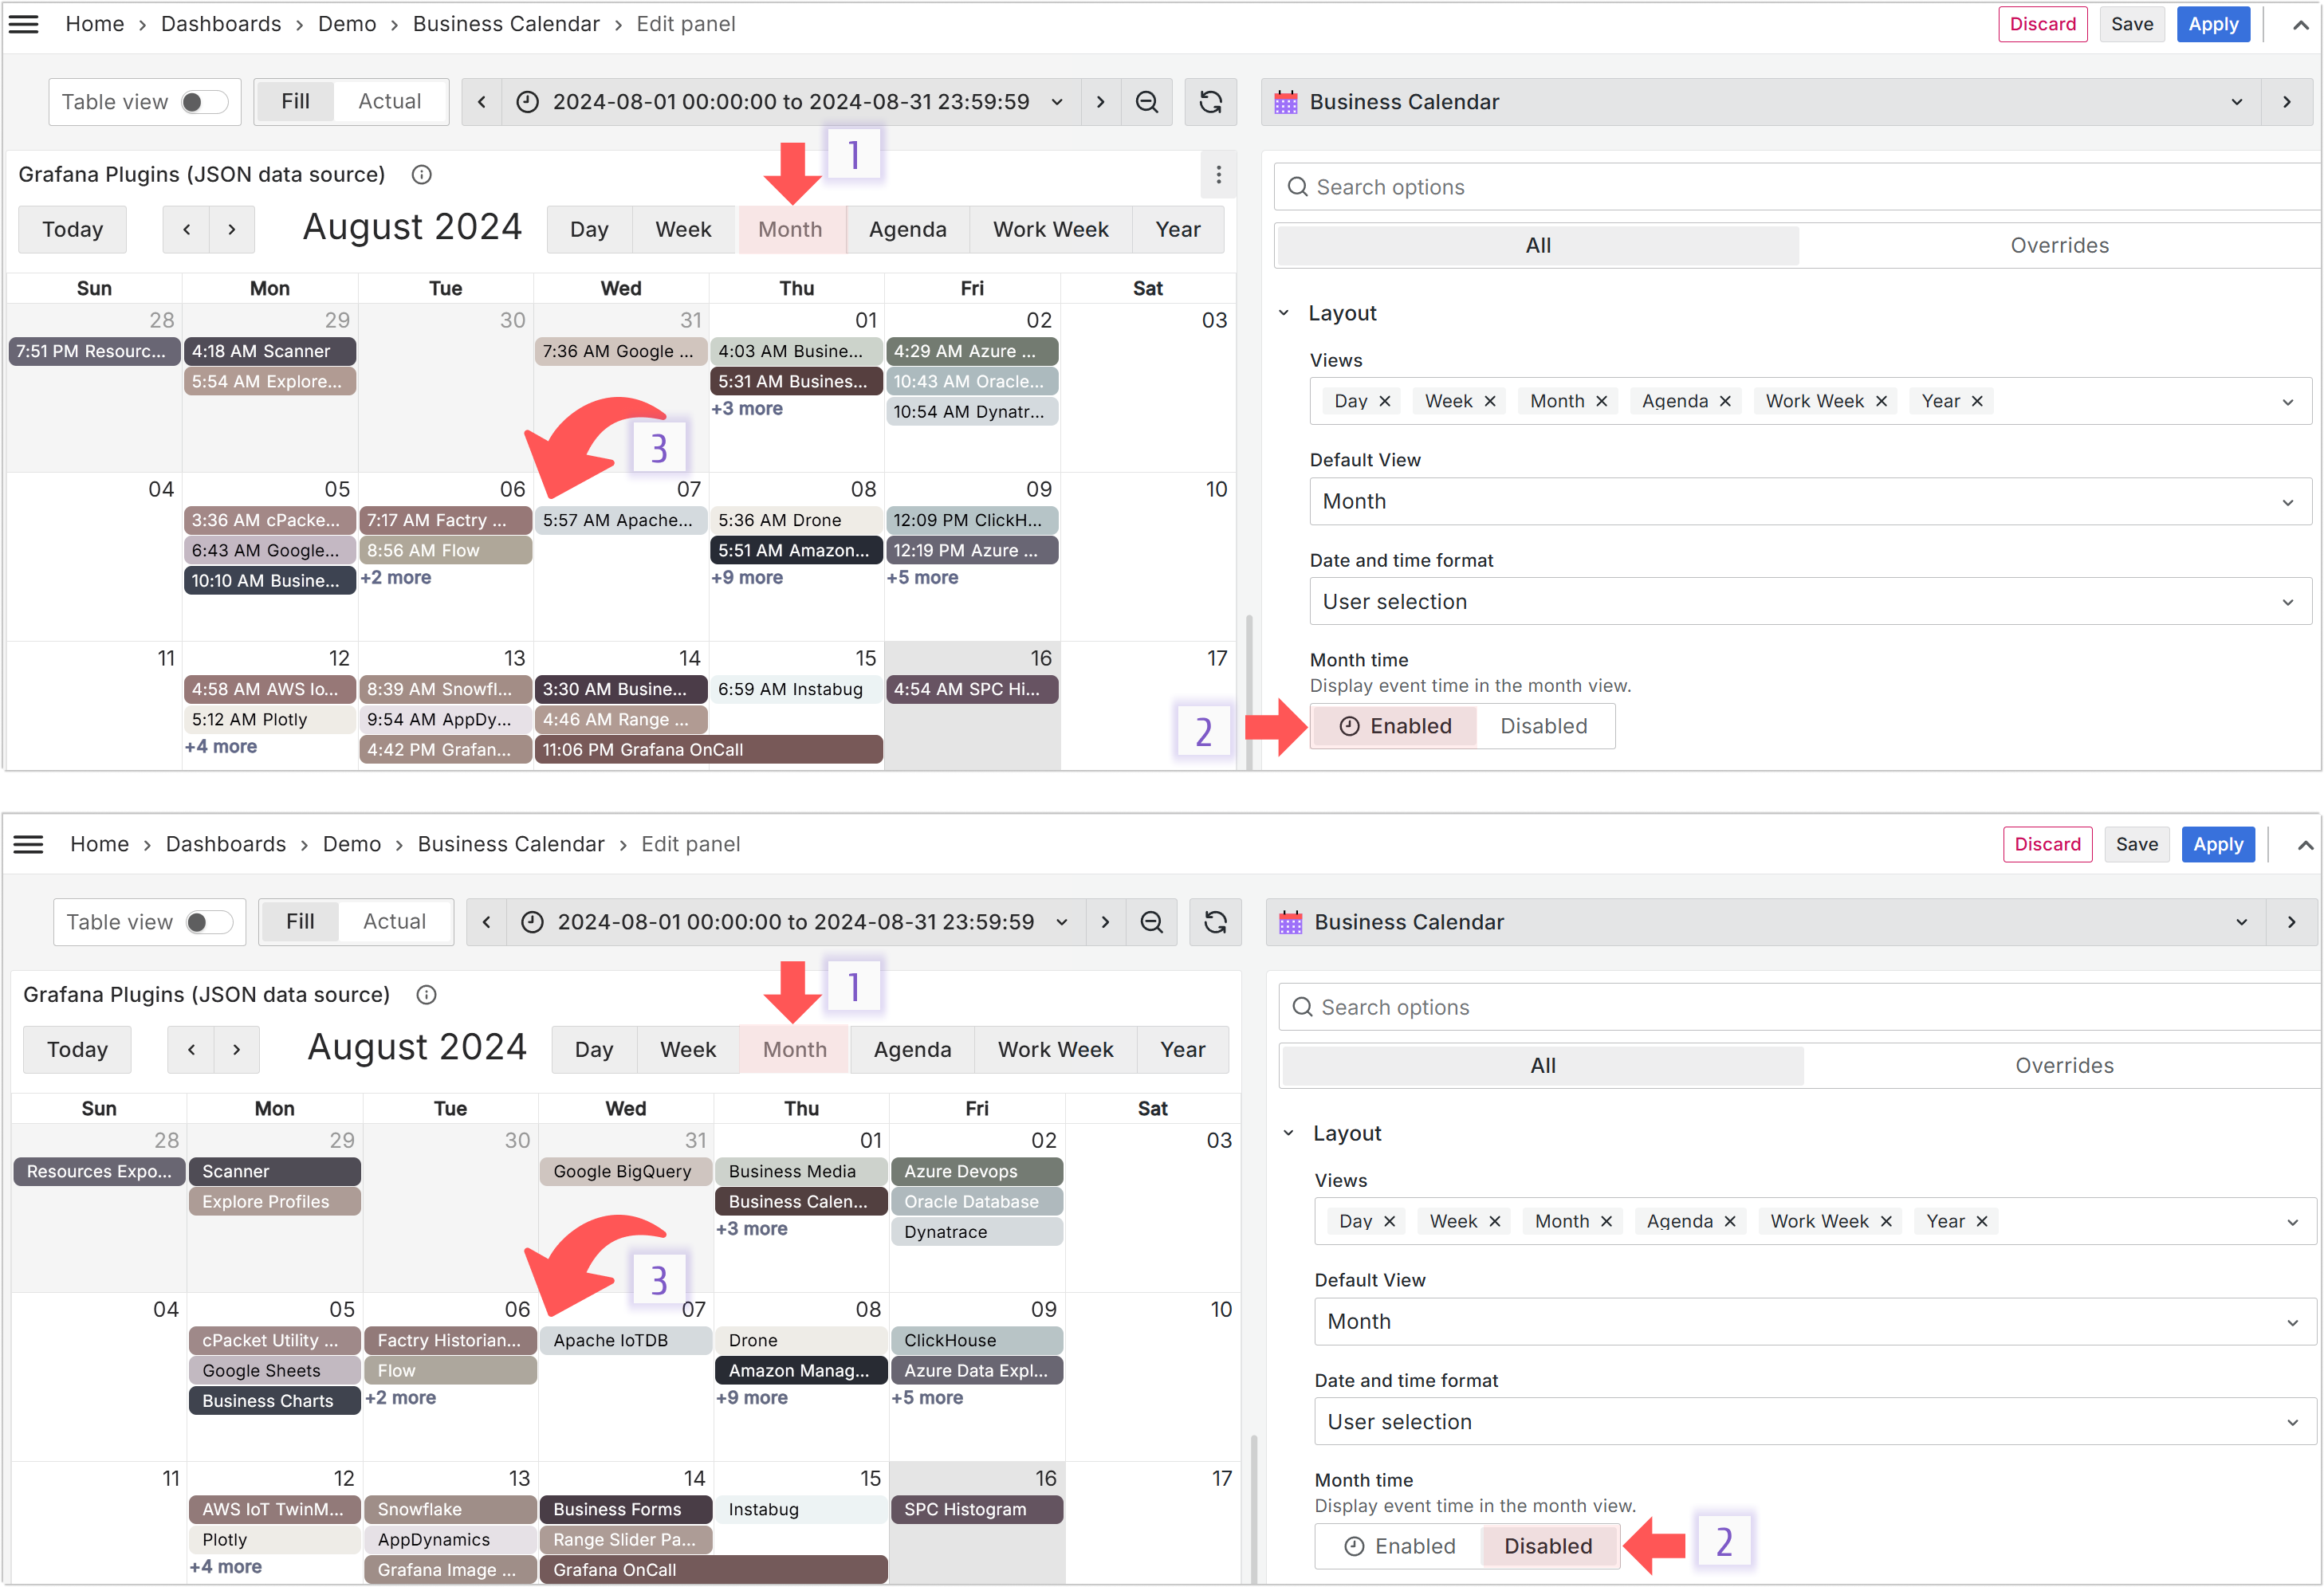Collapse the Layout section in upper options

1284,313
